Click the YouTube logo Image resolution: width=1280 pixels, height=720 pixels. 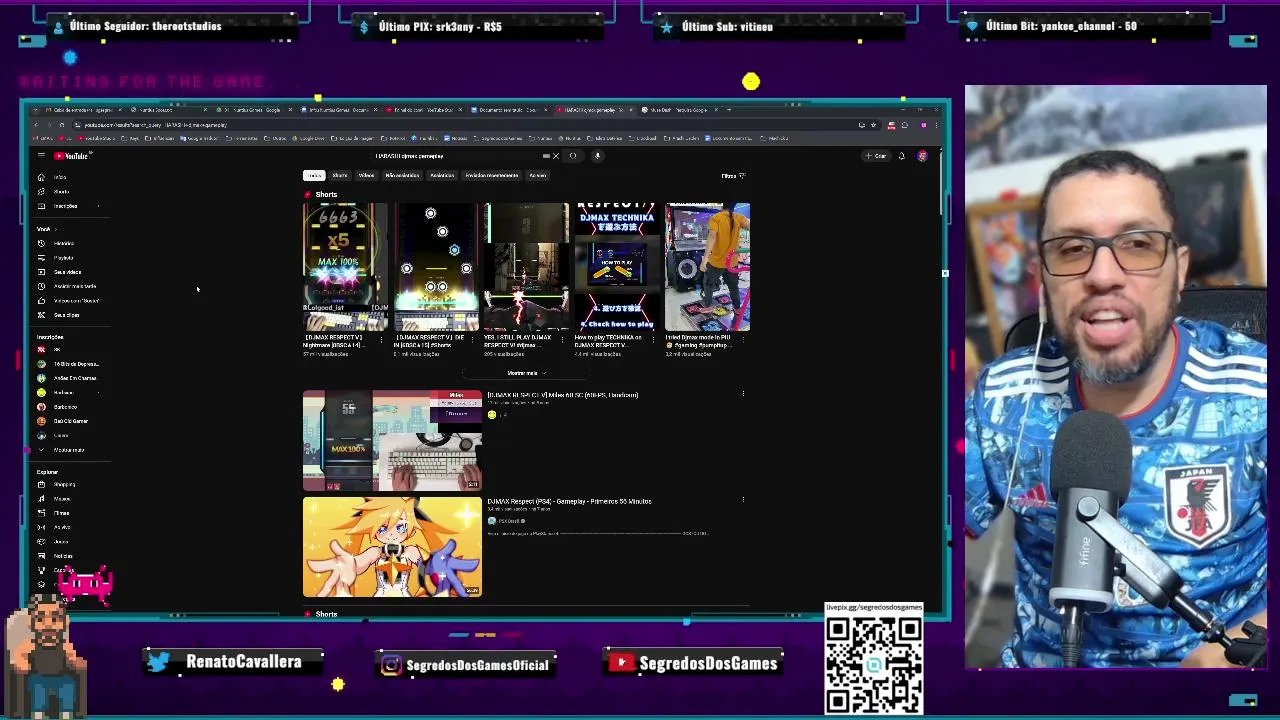click(x=74, y=156)
